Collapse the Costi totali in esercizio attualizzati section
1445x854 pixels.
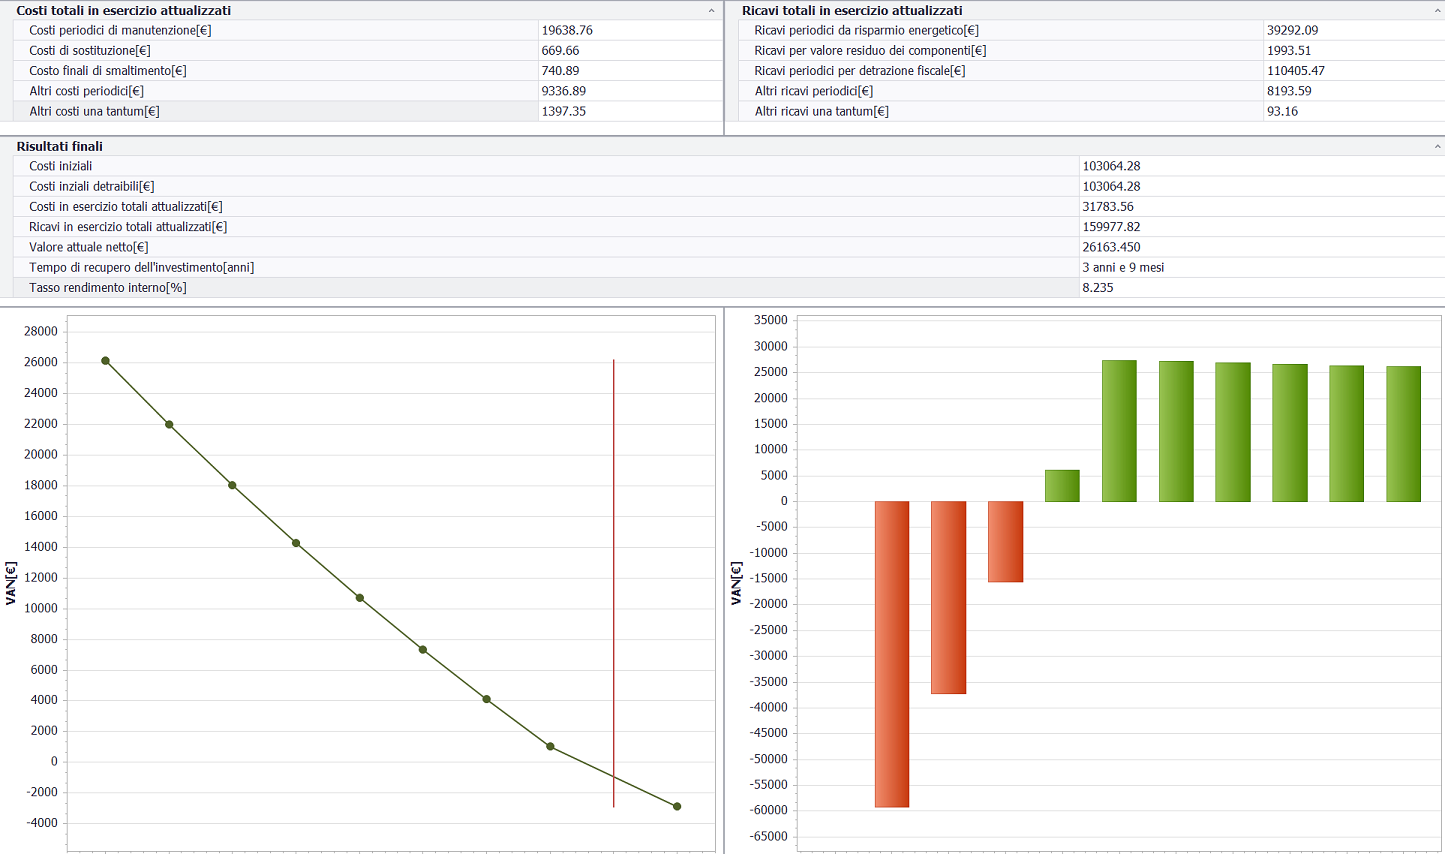711,11
